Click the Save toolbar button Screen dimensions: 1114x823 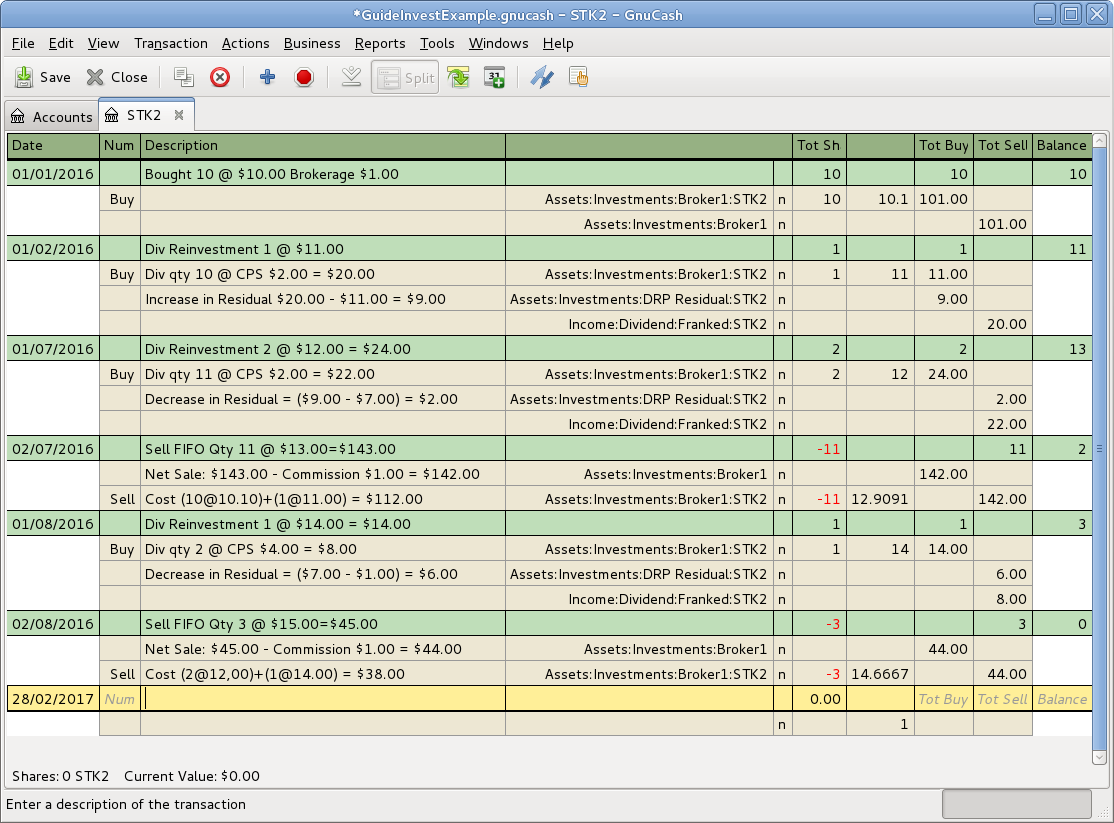click(x=42, y=77)
